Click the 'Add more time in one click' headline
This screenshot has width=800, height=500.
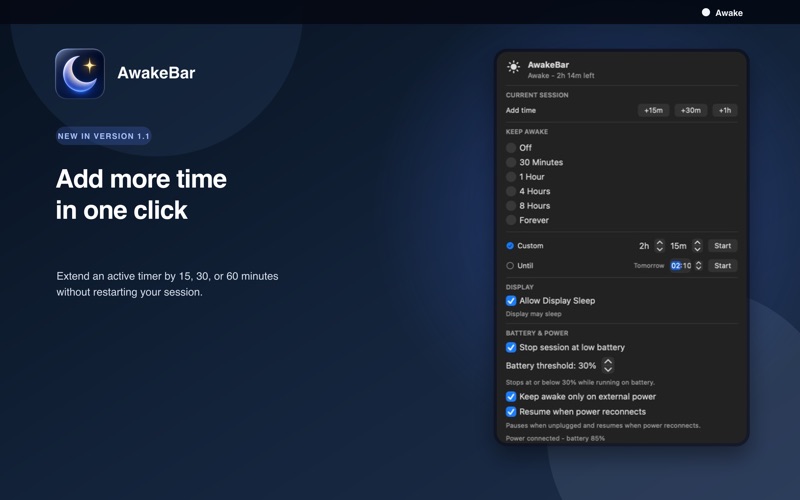(x=141, y=194)
